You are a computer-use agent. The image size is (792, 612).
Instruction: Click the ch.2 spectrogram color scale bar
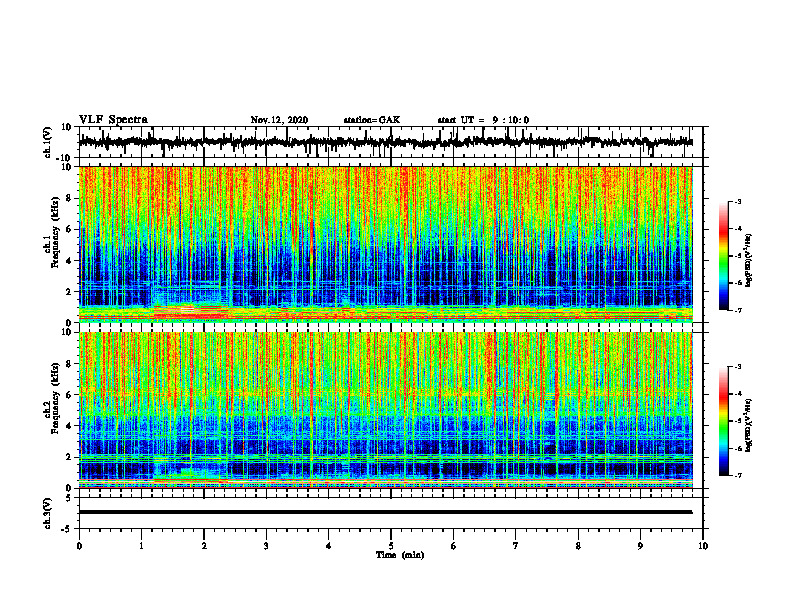click(723, 421)
